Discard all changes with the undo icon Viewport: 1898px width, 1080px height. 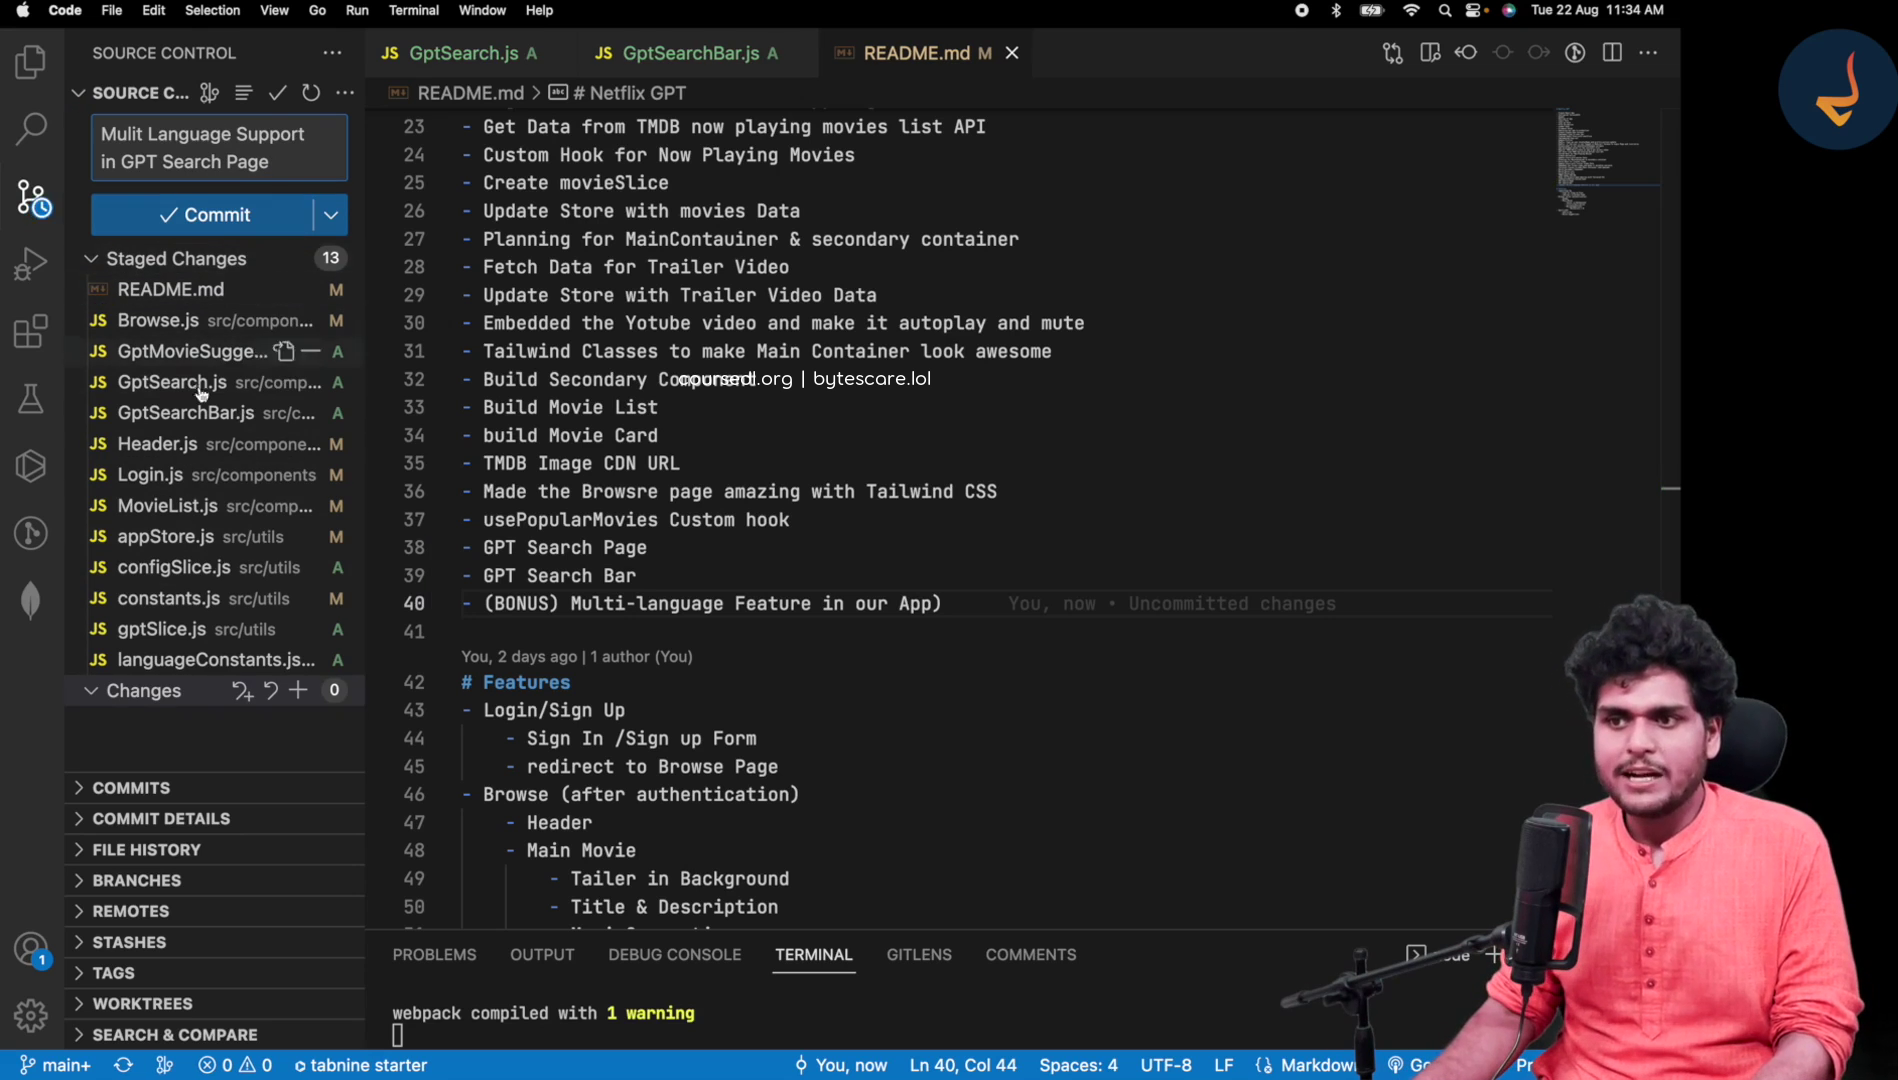(270, 690)
